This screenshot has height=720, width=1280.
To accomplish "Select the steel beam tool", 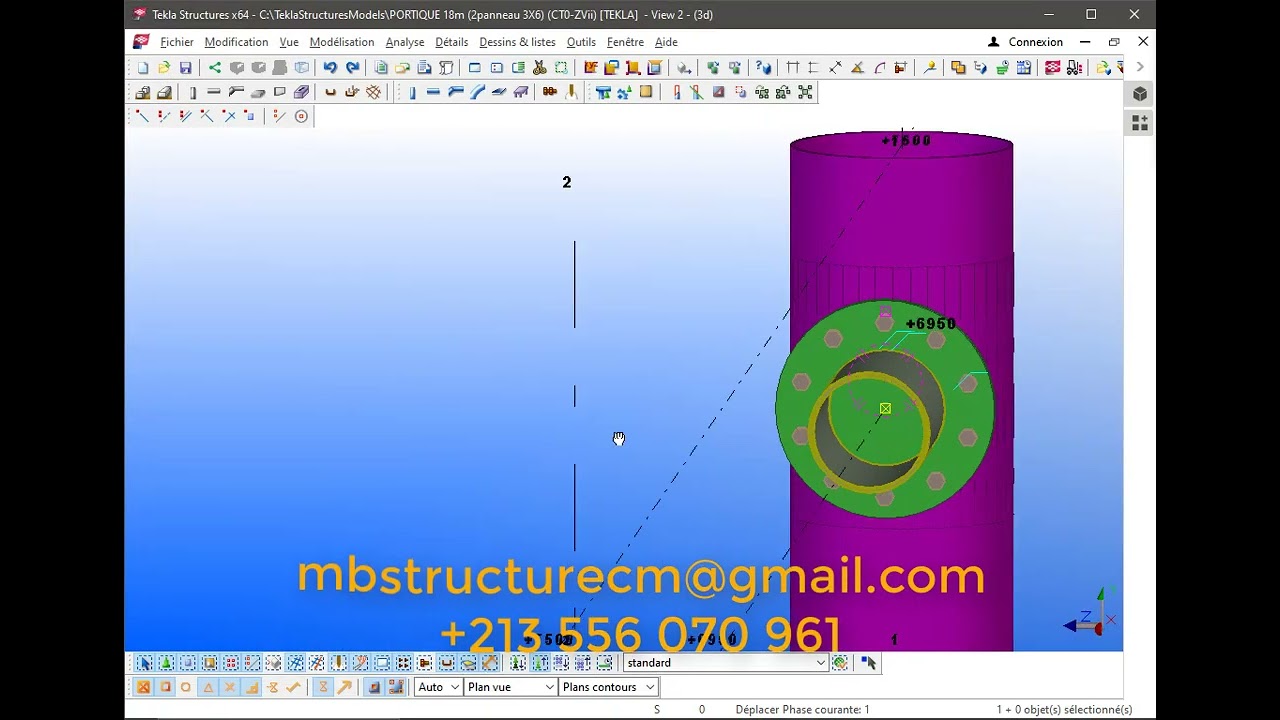I will pyautogui.click(x=433, y=92).
